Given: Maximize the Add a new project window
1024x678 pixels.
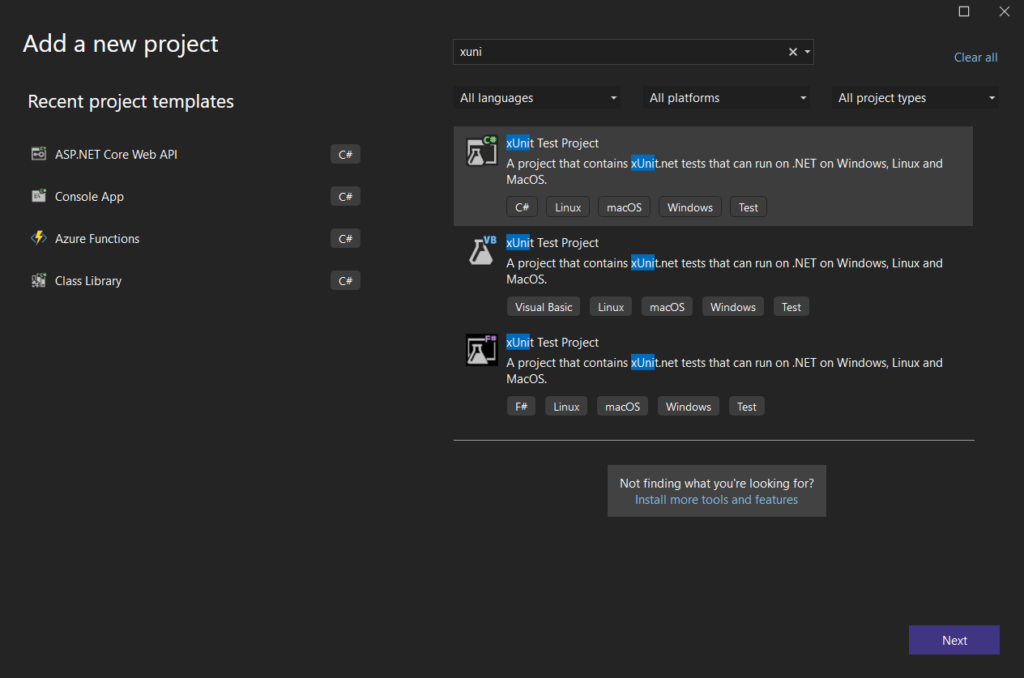Looking at the screenshot, I should tap(964, 11).
